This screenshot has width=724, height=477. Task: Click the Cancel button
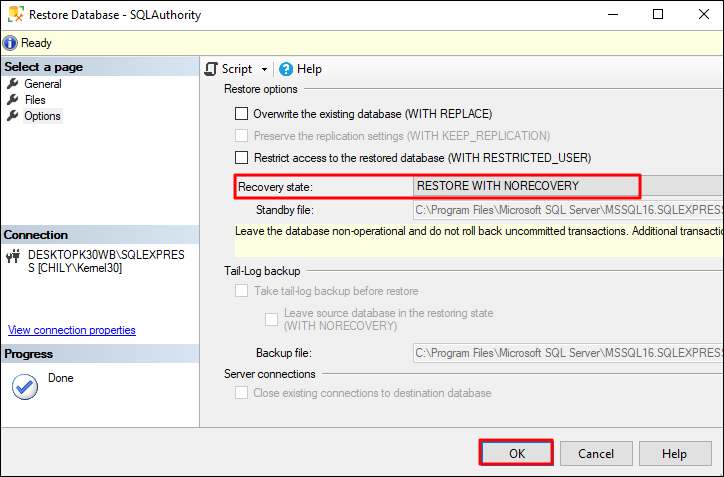pos(596,453)
